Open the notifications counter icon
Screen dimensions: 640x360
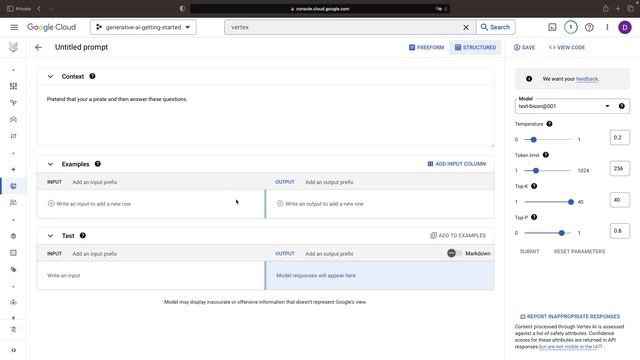[x=571, y=27]
